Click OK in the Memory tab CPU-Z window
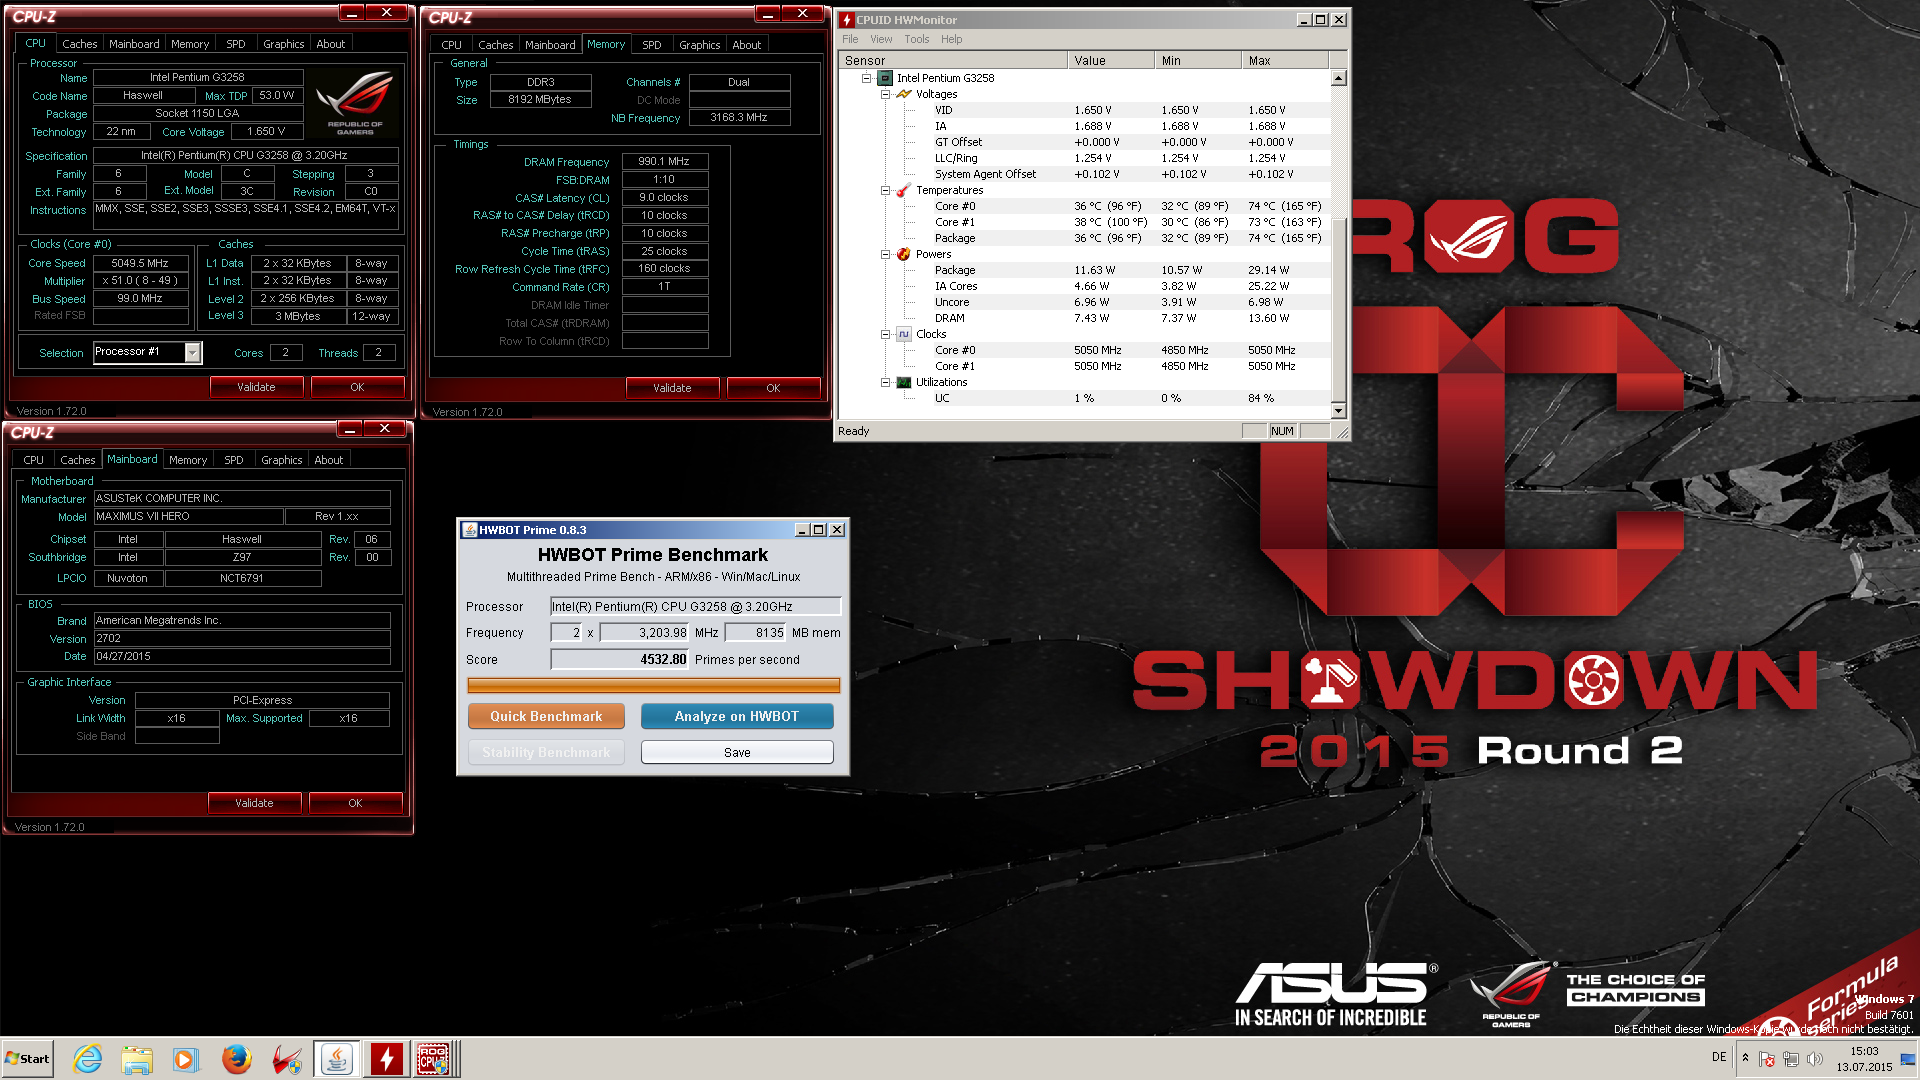The height and width of the screenshot is (1080, 1920). 773,388
